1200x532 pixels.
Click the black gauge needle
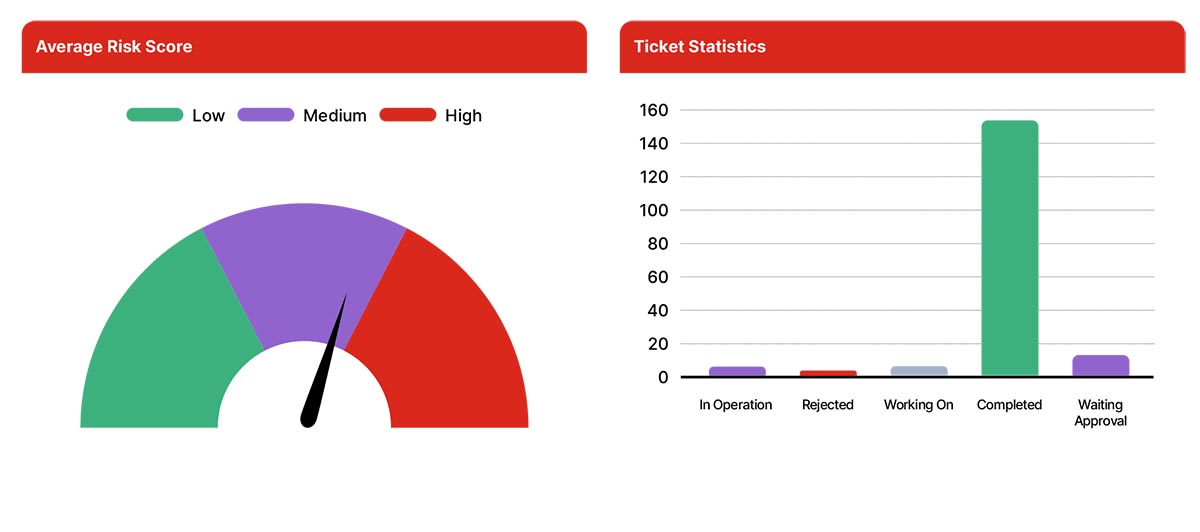pos(325,370)
